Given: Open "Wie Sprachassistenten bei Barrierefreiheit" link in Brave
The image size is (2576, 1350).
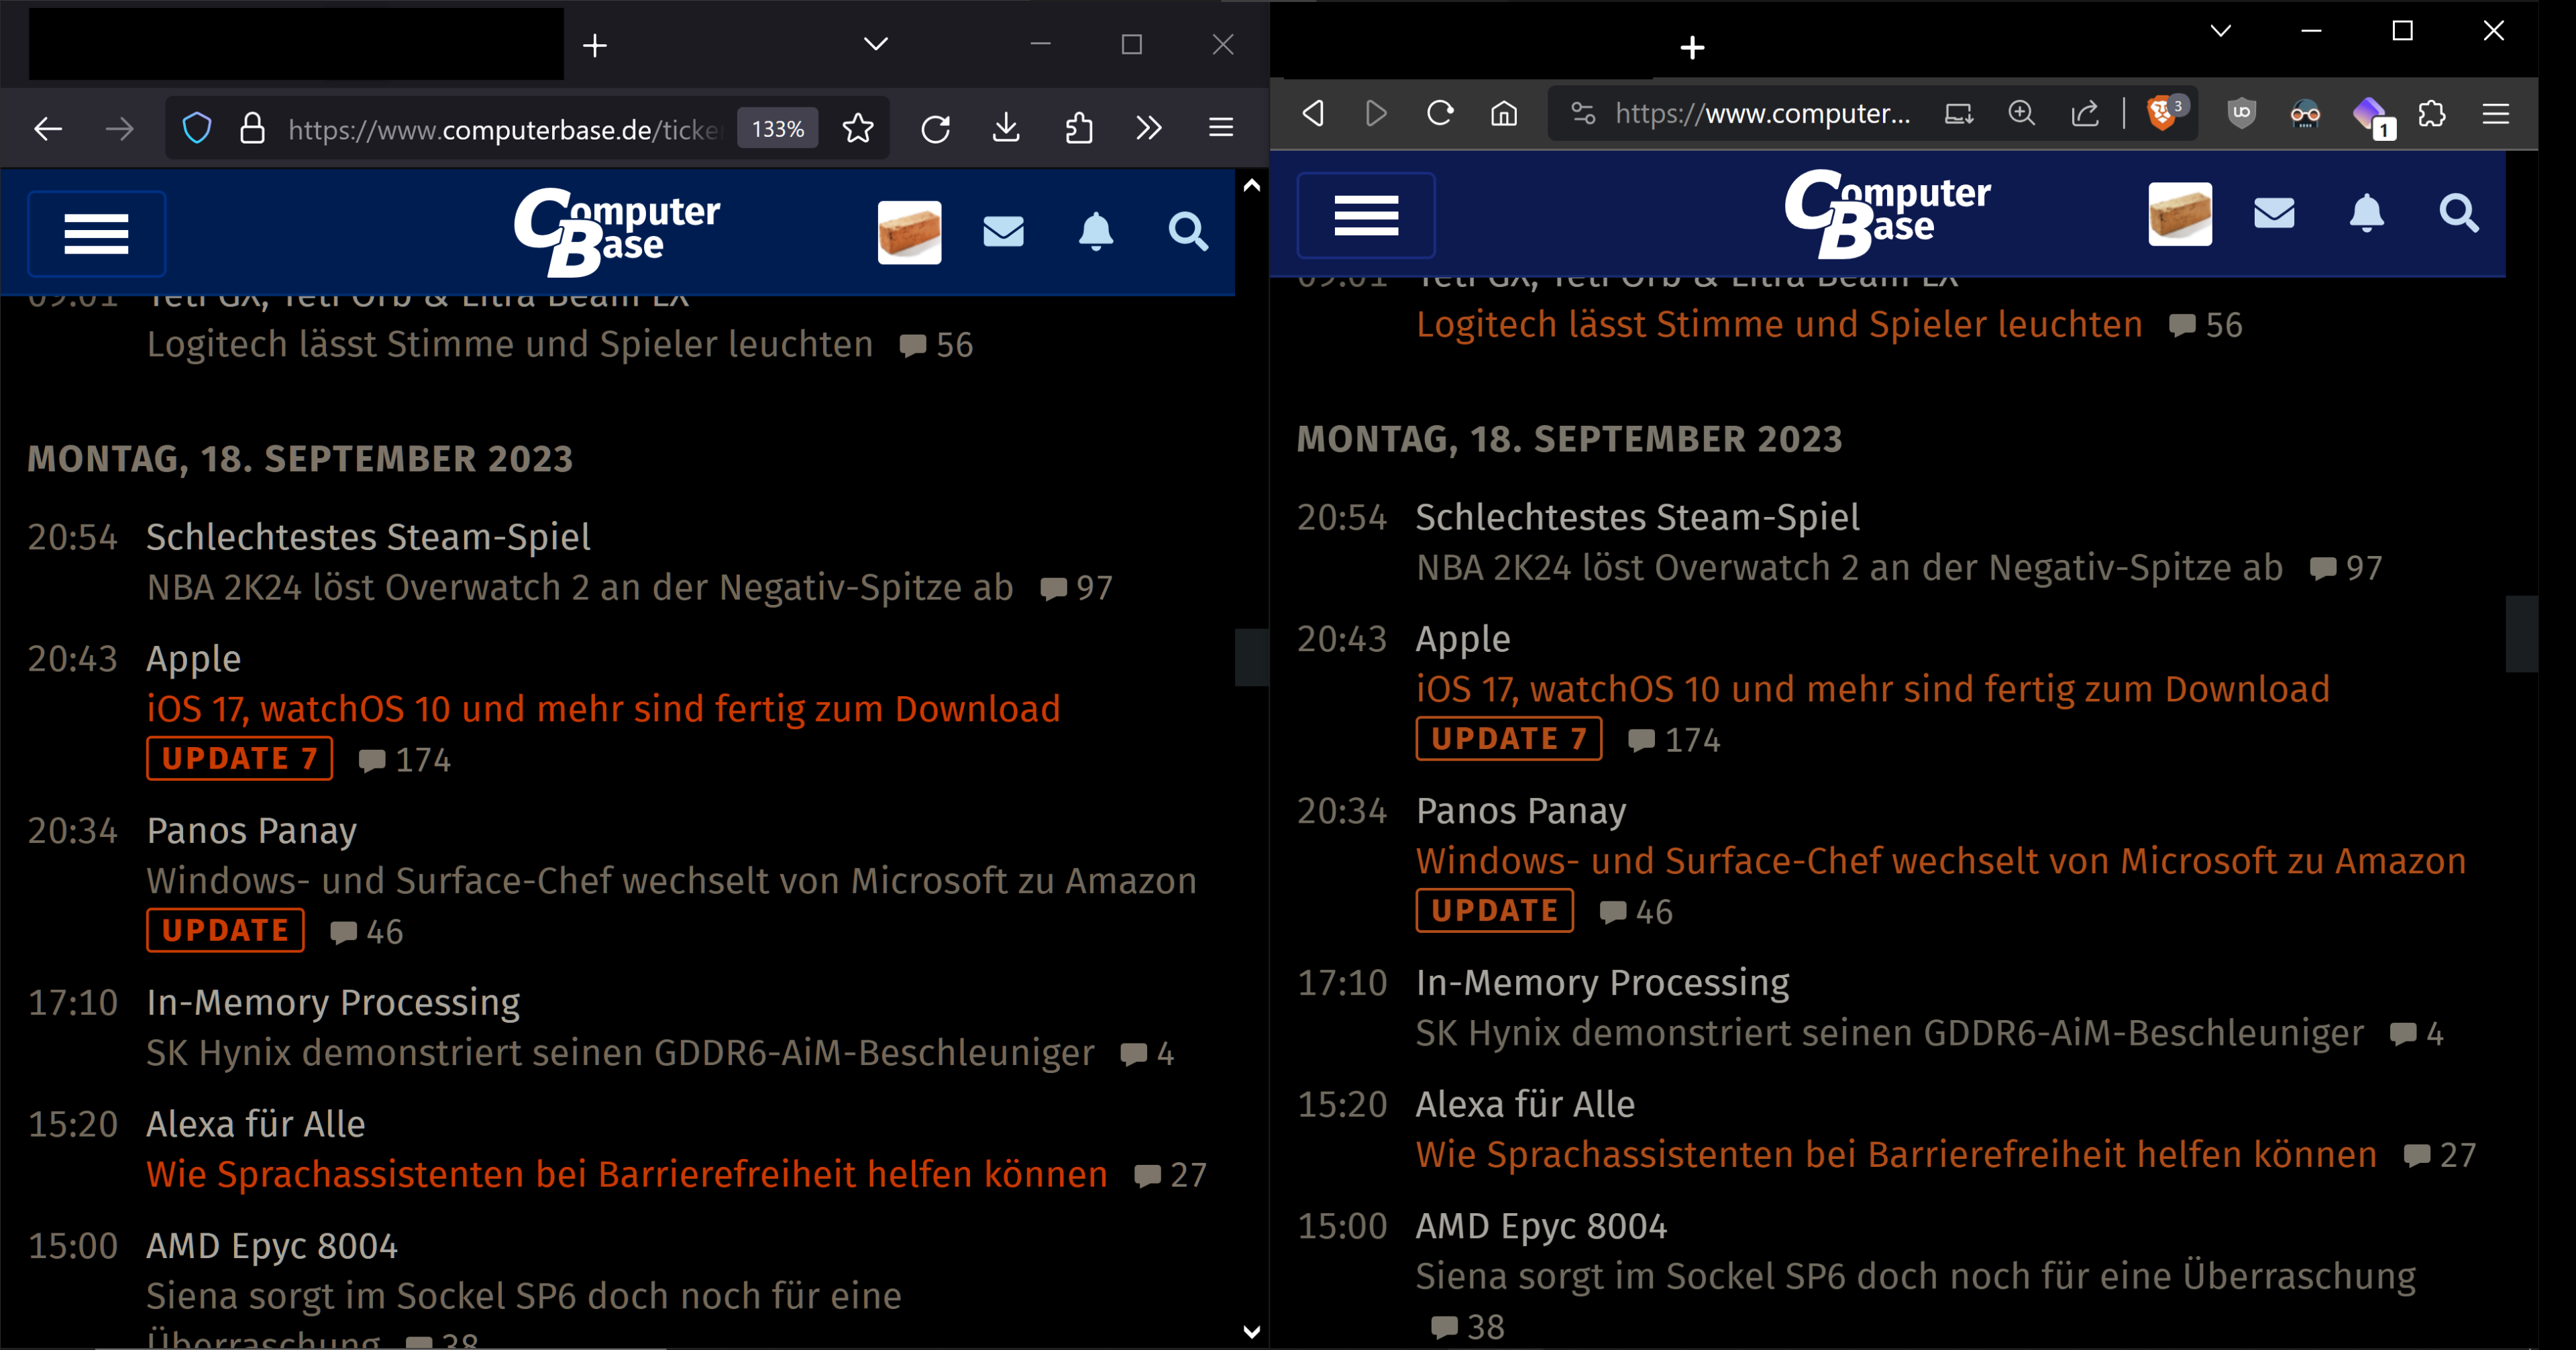Looking at the screenshot, I should click(1895, 1155).
